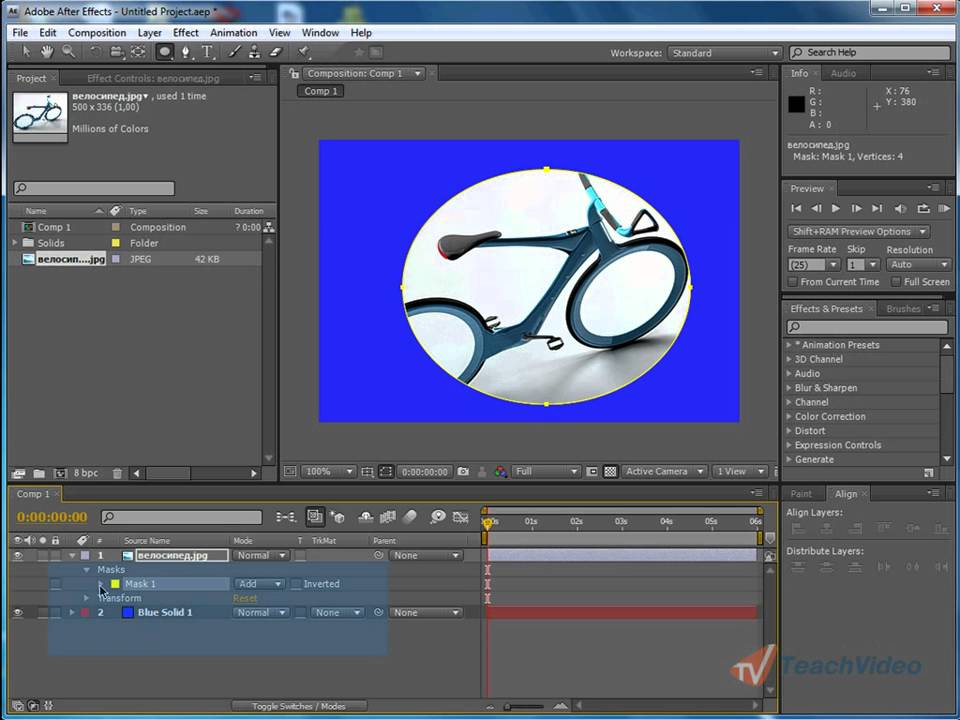Viewport: 960px width, 720px height.
Task: Toggle transparency grid in the viewer
Action: pyautogui.click(x=610, y=471)
